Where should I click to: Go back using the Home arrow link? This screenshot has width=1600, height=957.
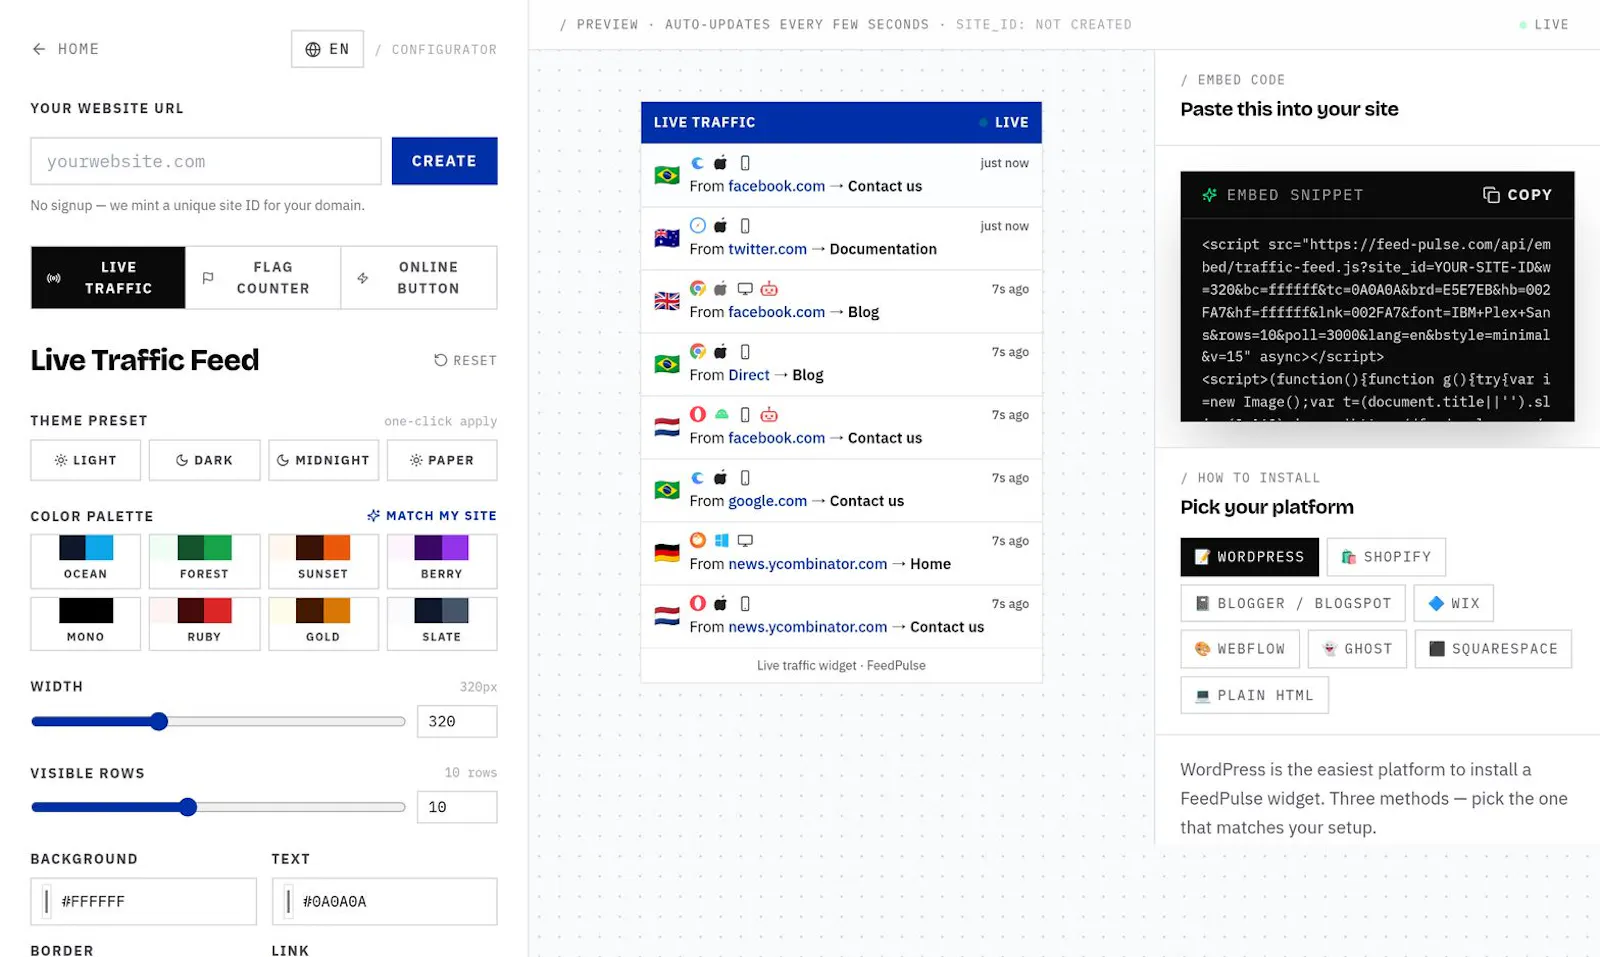65,49
